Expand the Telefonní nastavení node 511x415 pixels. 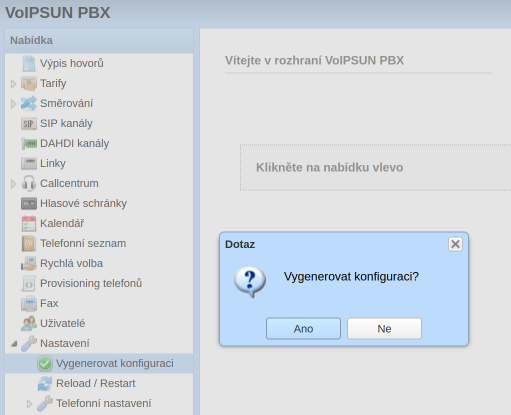coord(29,404)
